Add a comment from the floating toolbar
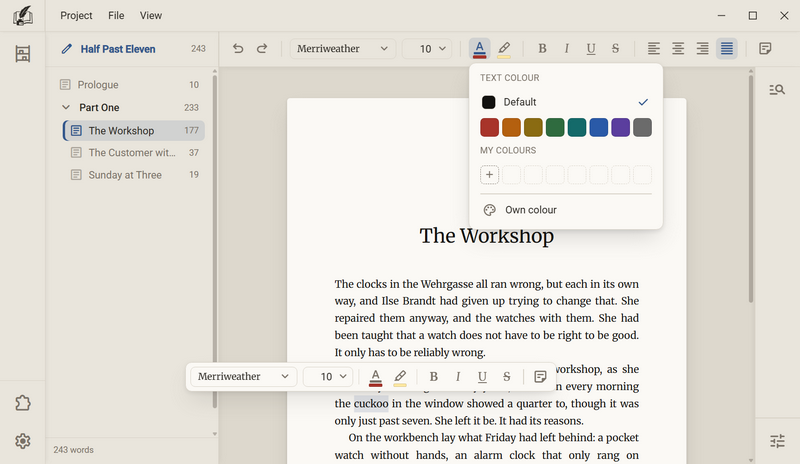This screenshot has width=800, height=464. (540, 377)
